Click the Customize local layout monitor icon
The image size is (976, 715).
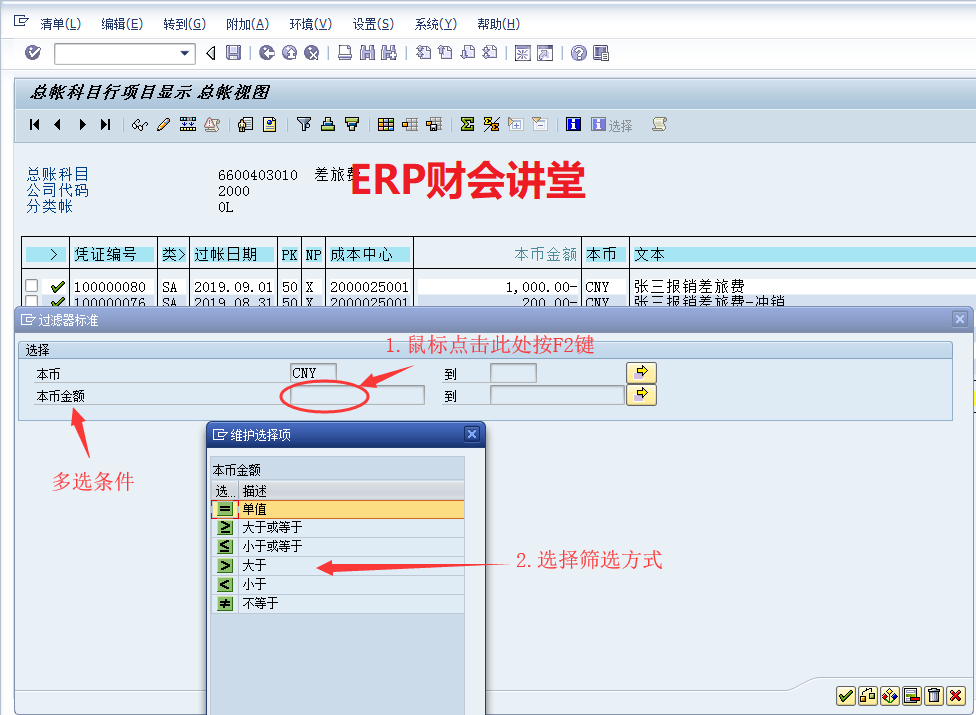click(601, 53)
